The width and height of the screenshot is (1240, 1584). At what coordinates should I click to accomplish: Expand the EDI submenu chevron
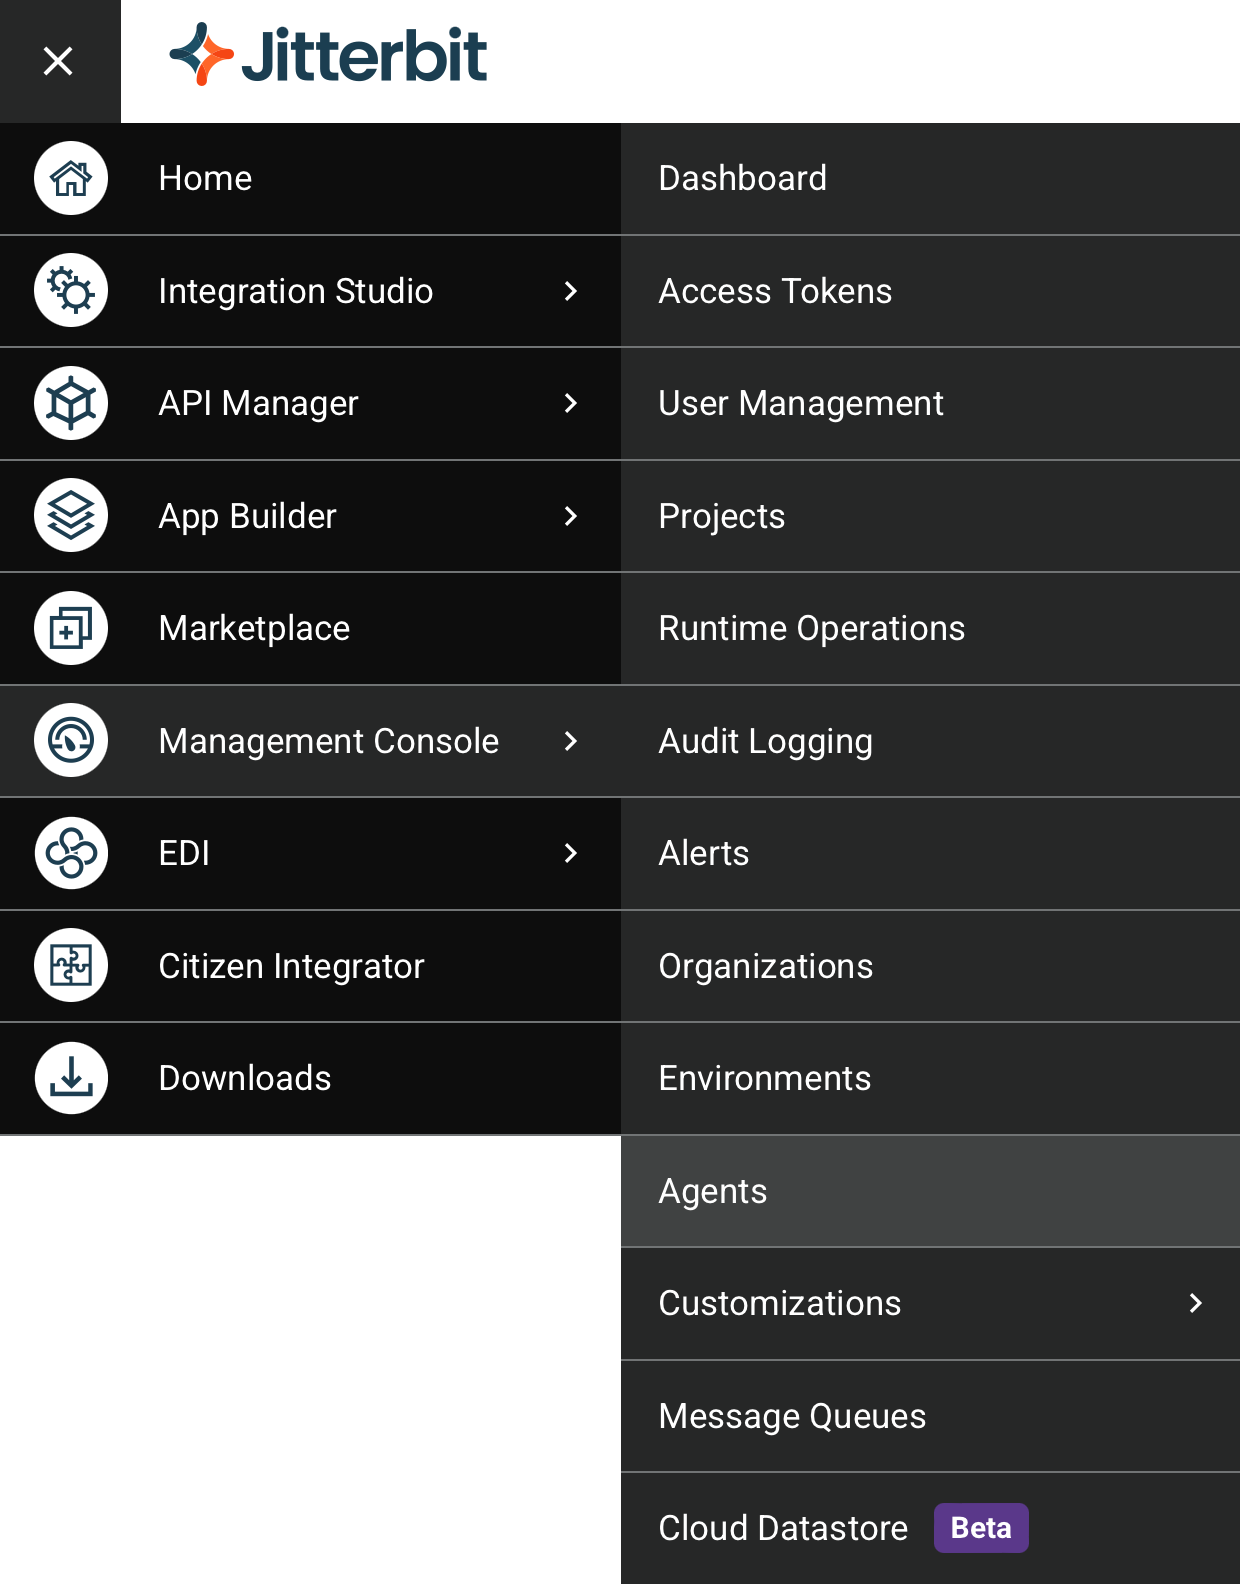coord(571,853)
